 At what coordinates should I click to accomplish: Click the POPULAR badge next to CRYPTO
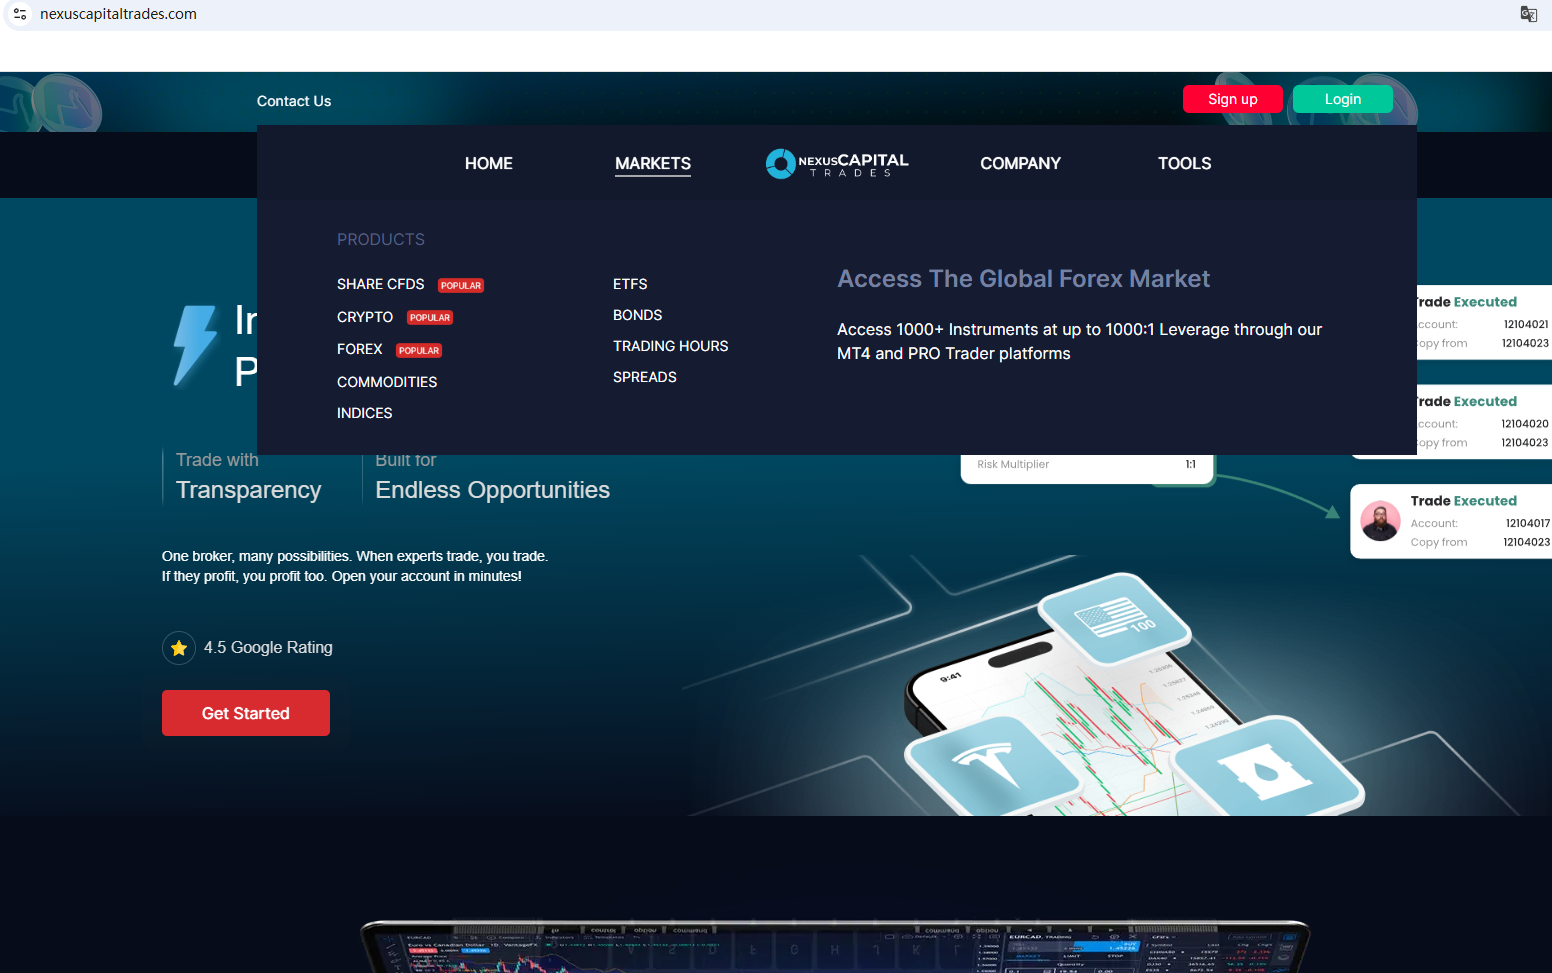point(430,318)
